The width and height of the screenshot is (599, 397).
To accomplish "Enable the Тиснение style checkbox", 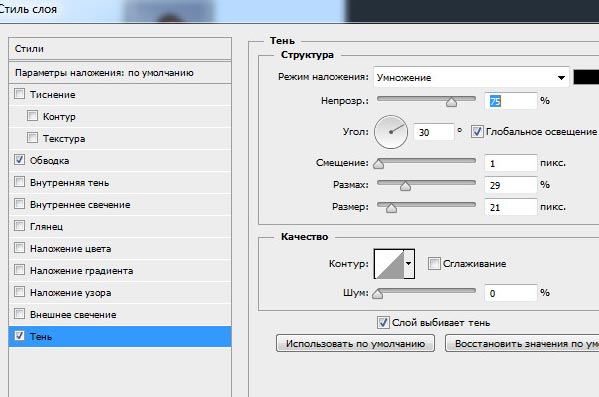I will [x=19, y=94].
